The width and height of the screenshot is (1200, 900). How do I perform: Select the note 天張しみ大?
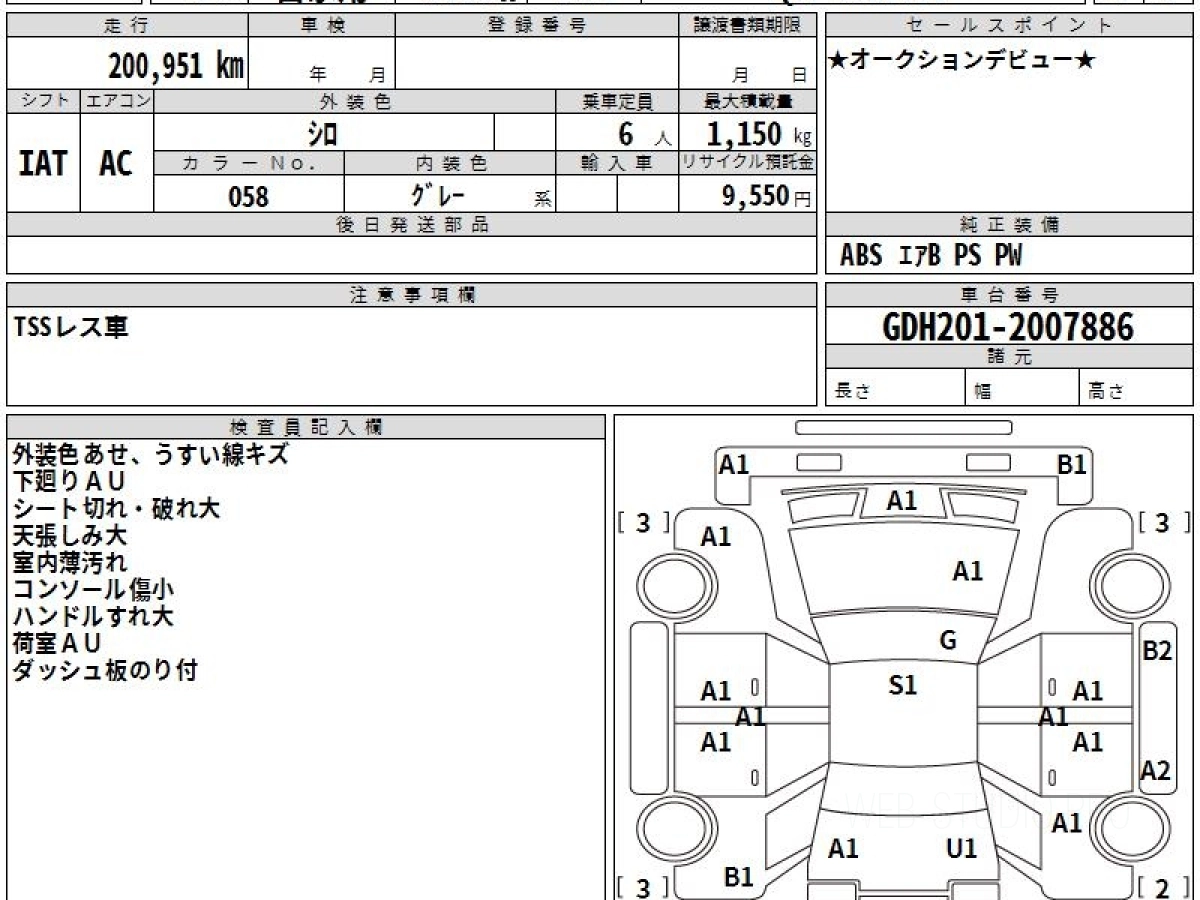[x=70, y=535]
